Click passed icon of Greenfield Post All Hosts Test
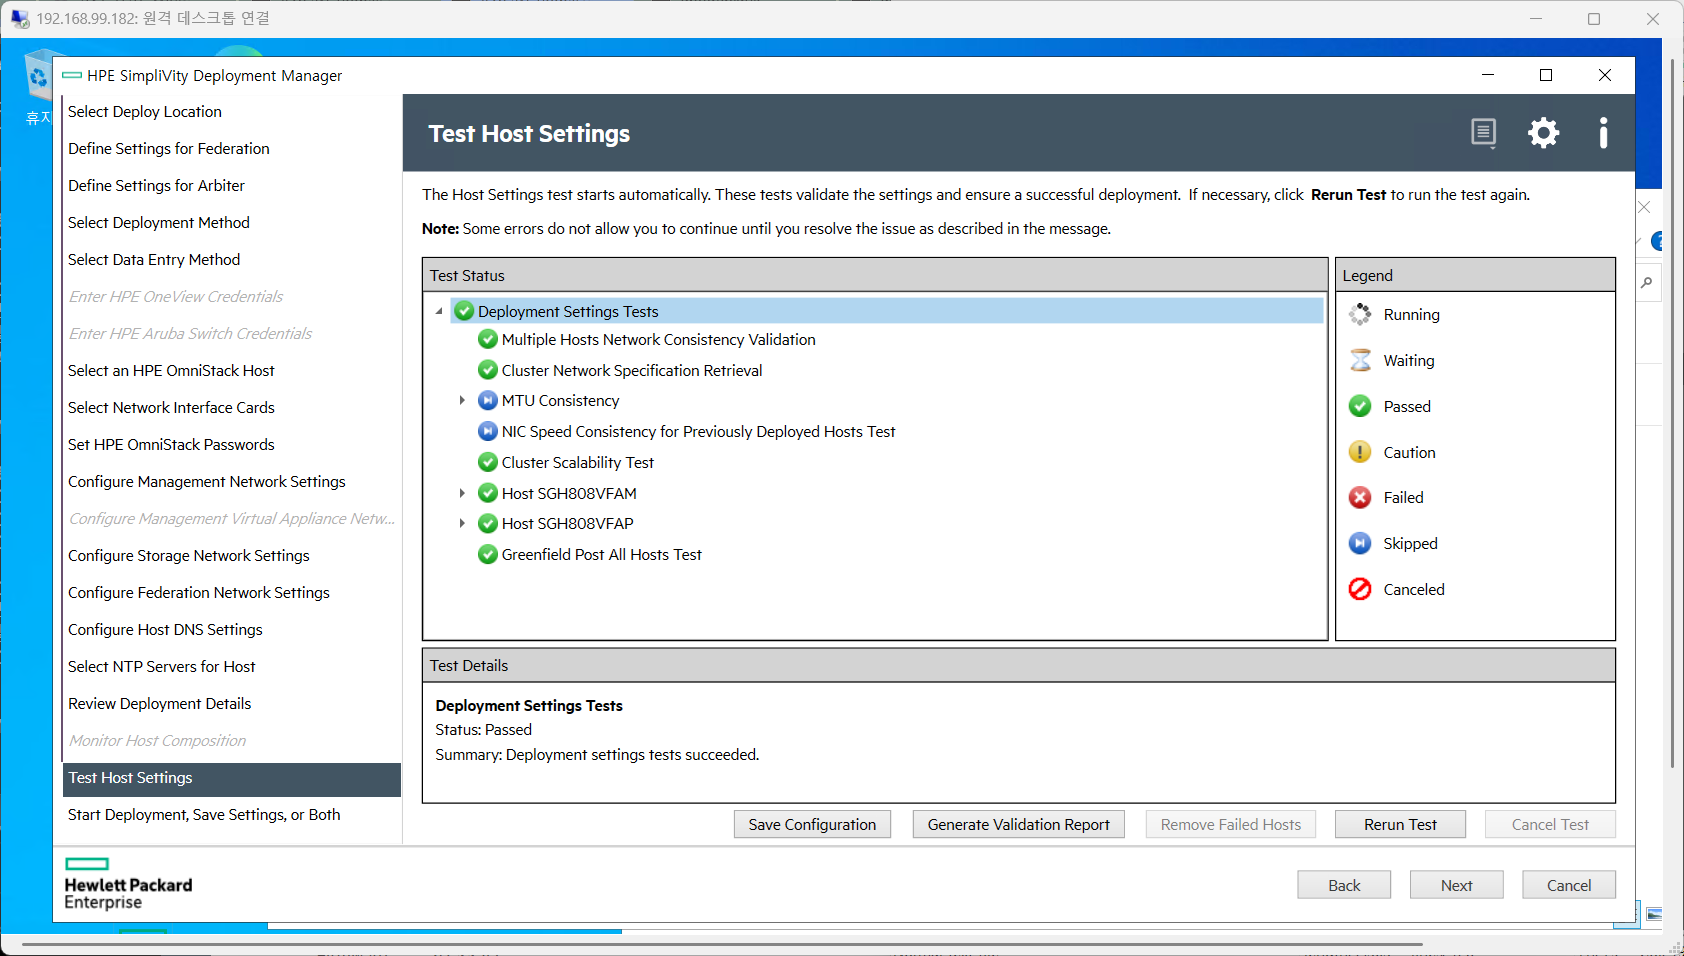The width and height of the screenshot is (1684, 956). 488,554
